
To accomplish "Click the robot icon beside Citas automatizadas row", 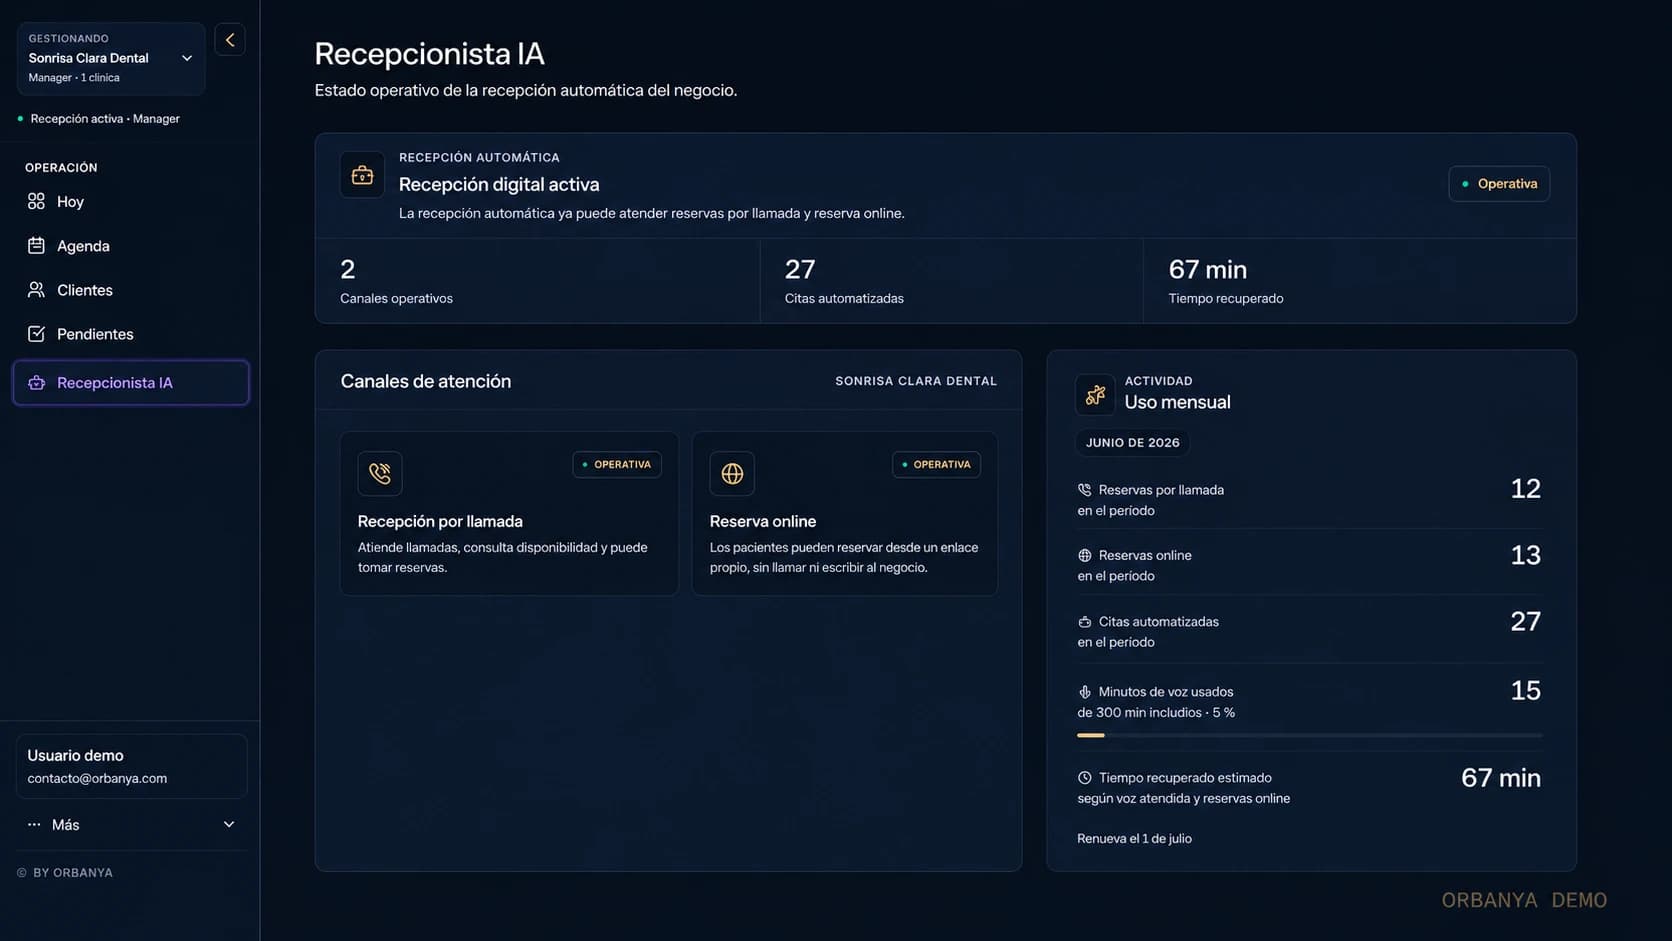I will 1084,622.
